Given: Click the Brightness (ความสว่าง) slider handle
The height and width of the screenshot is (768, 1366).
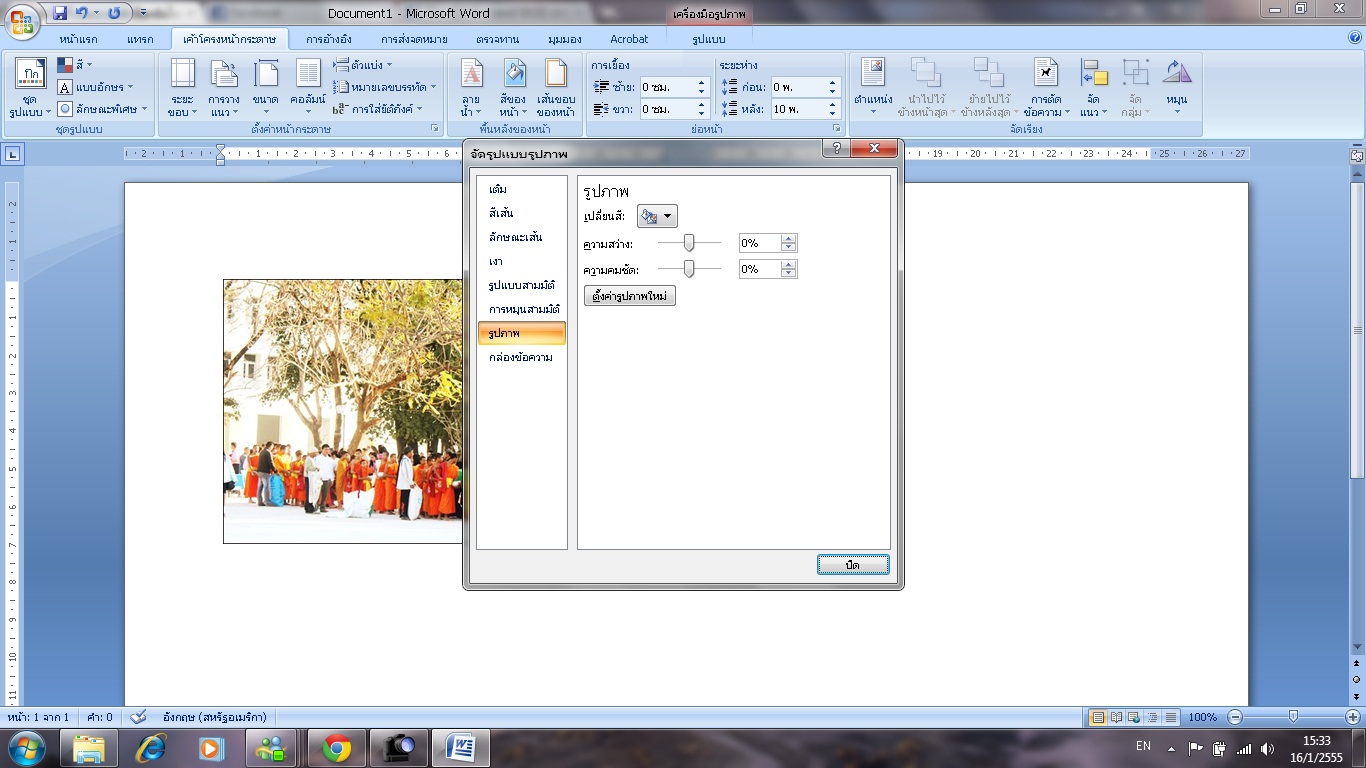Looking at the screenshot, I should click(x=689, y=243).
